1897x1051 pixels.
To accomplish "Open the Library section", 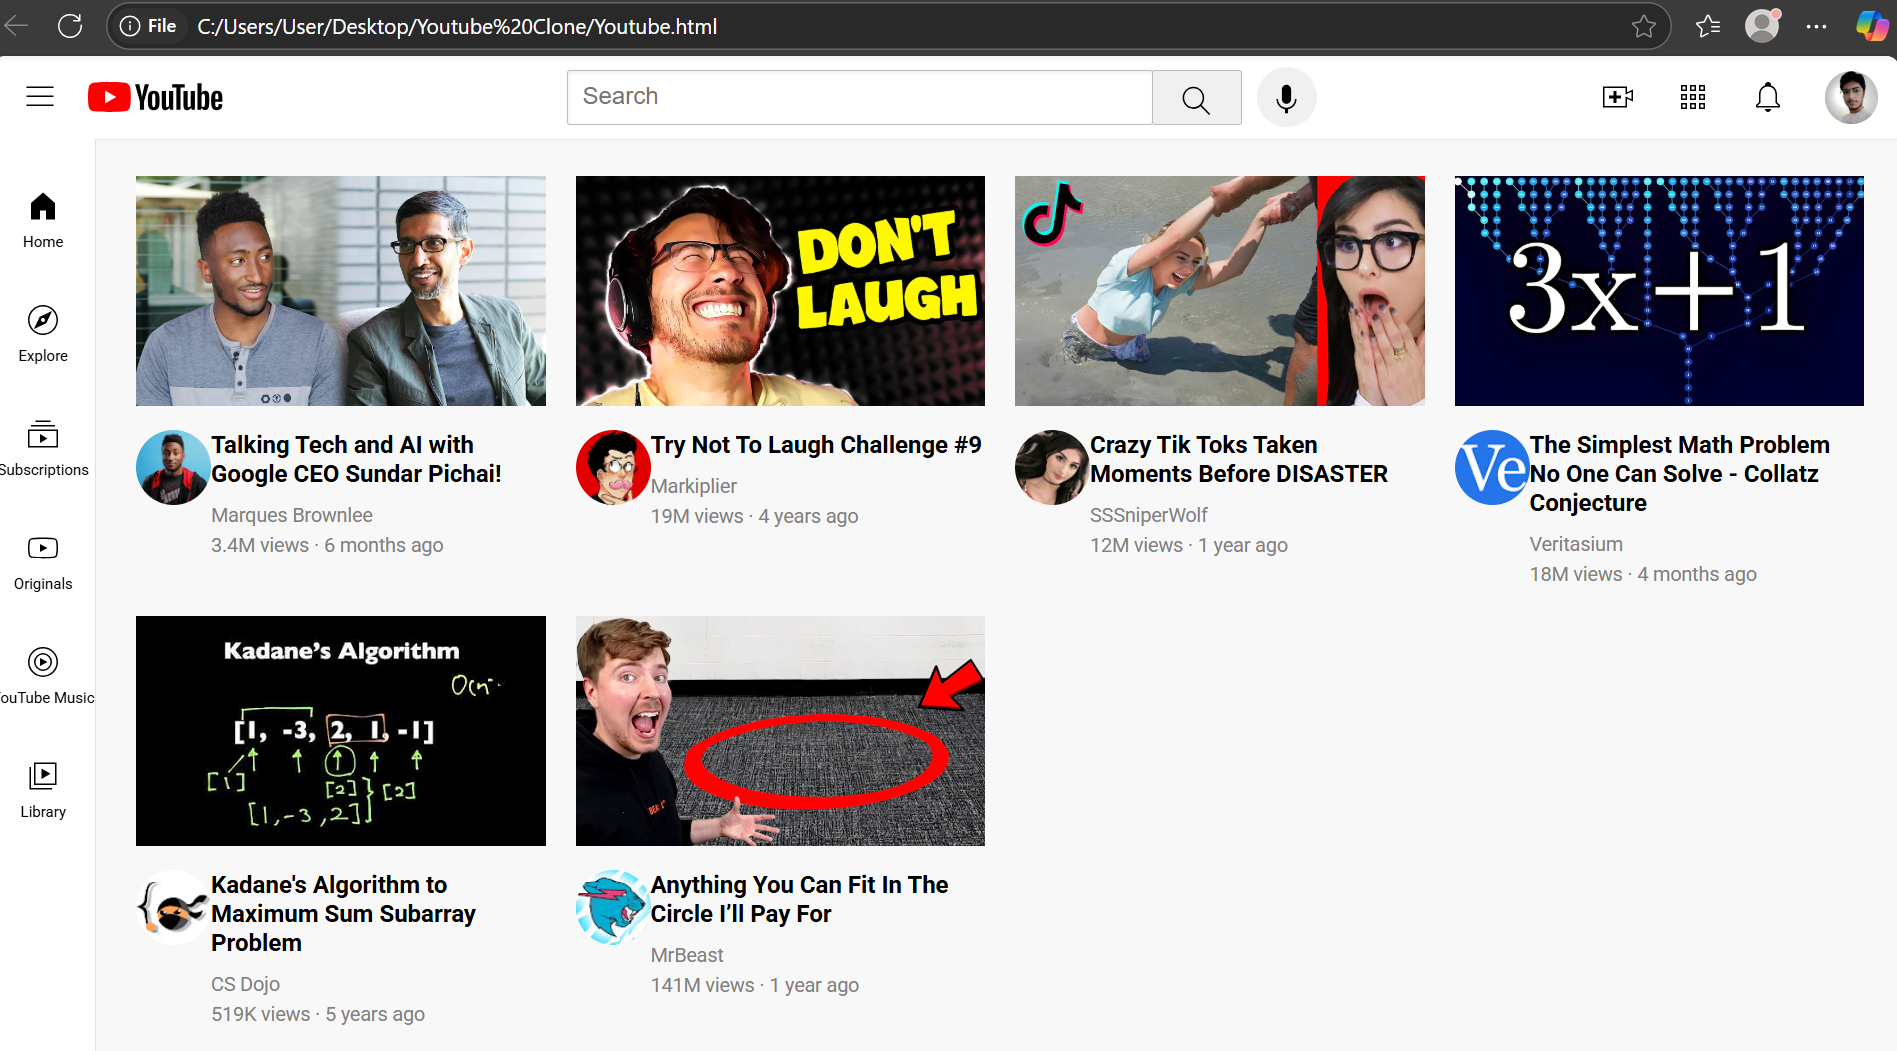I will tap(42, 788).
